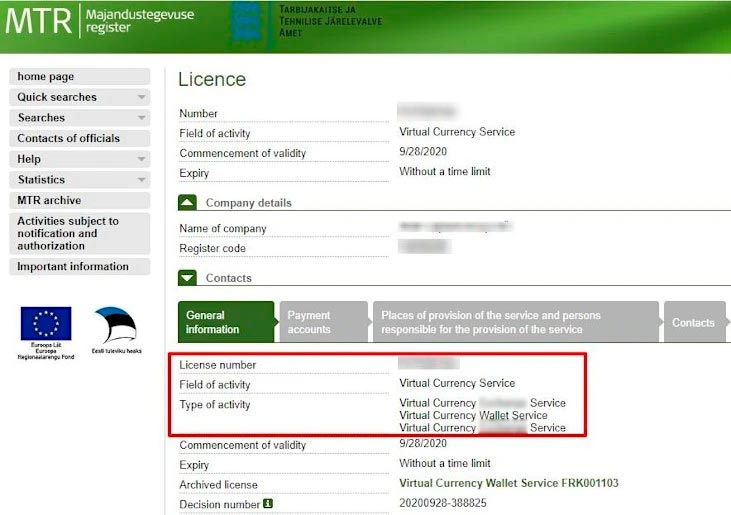Image resolution: width=731 pixels, height=515 pixels.
Task: Open the Important information page
Action: 73,267
